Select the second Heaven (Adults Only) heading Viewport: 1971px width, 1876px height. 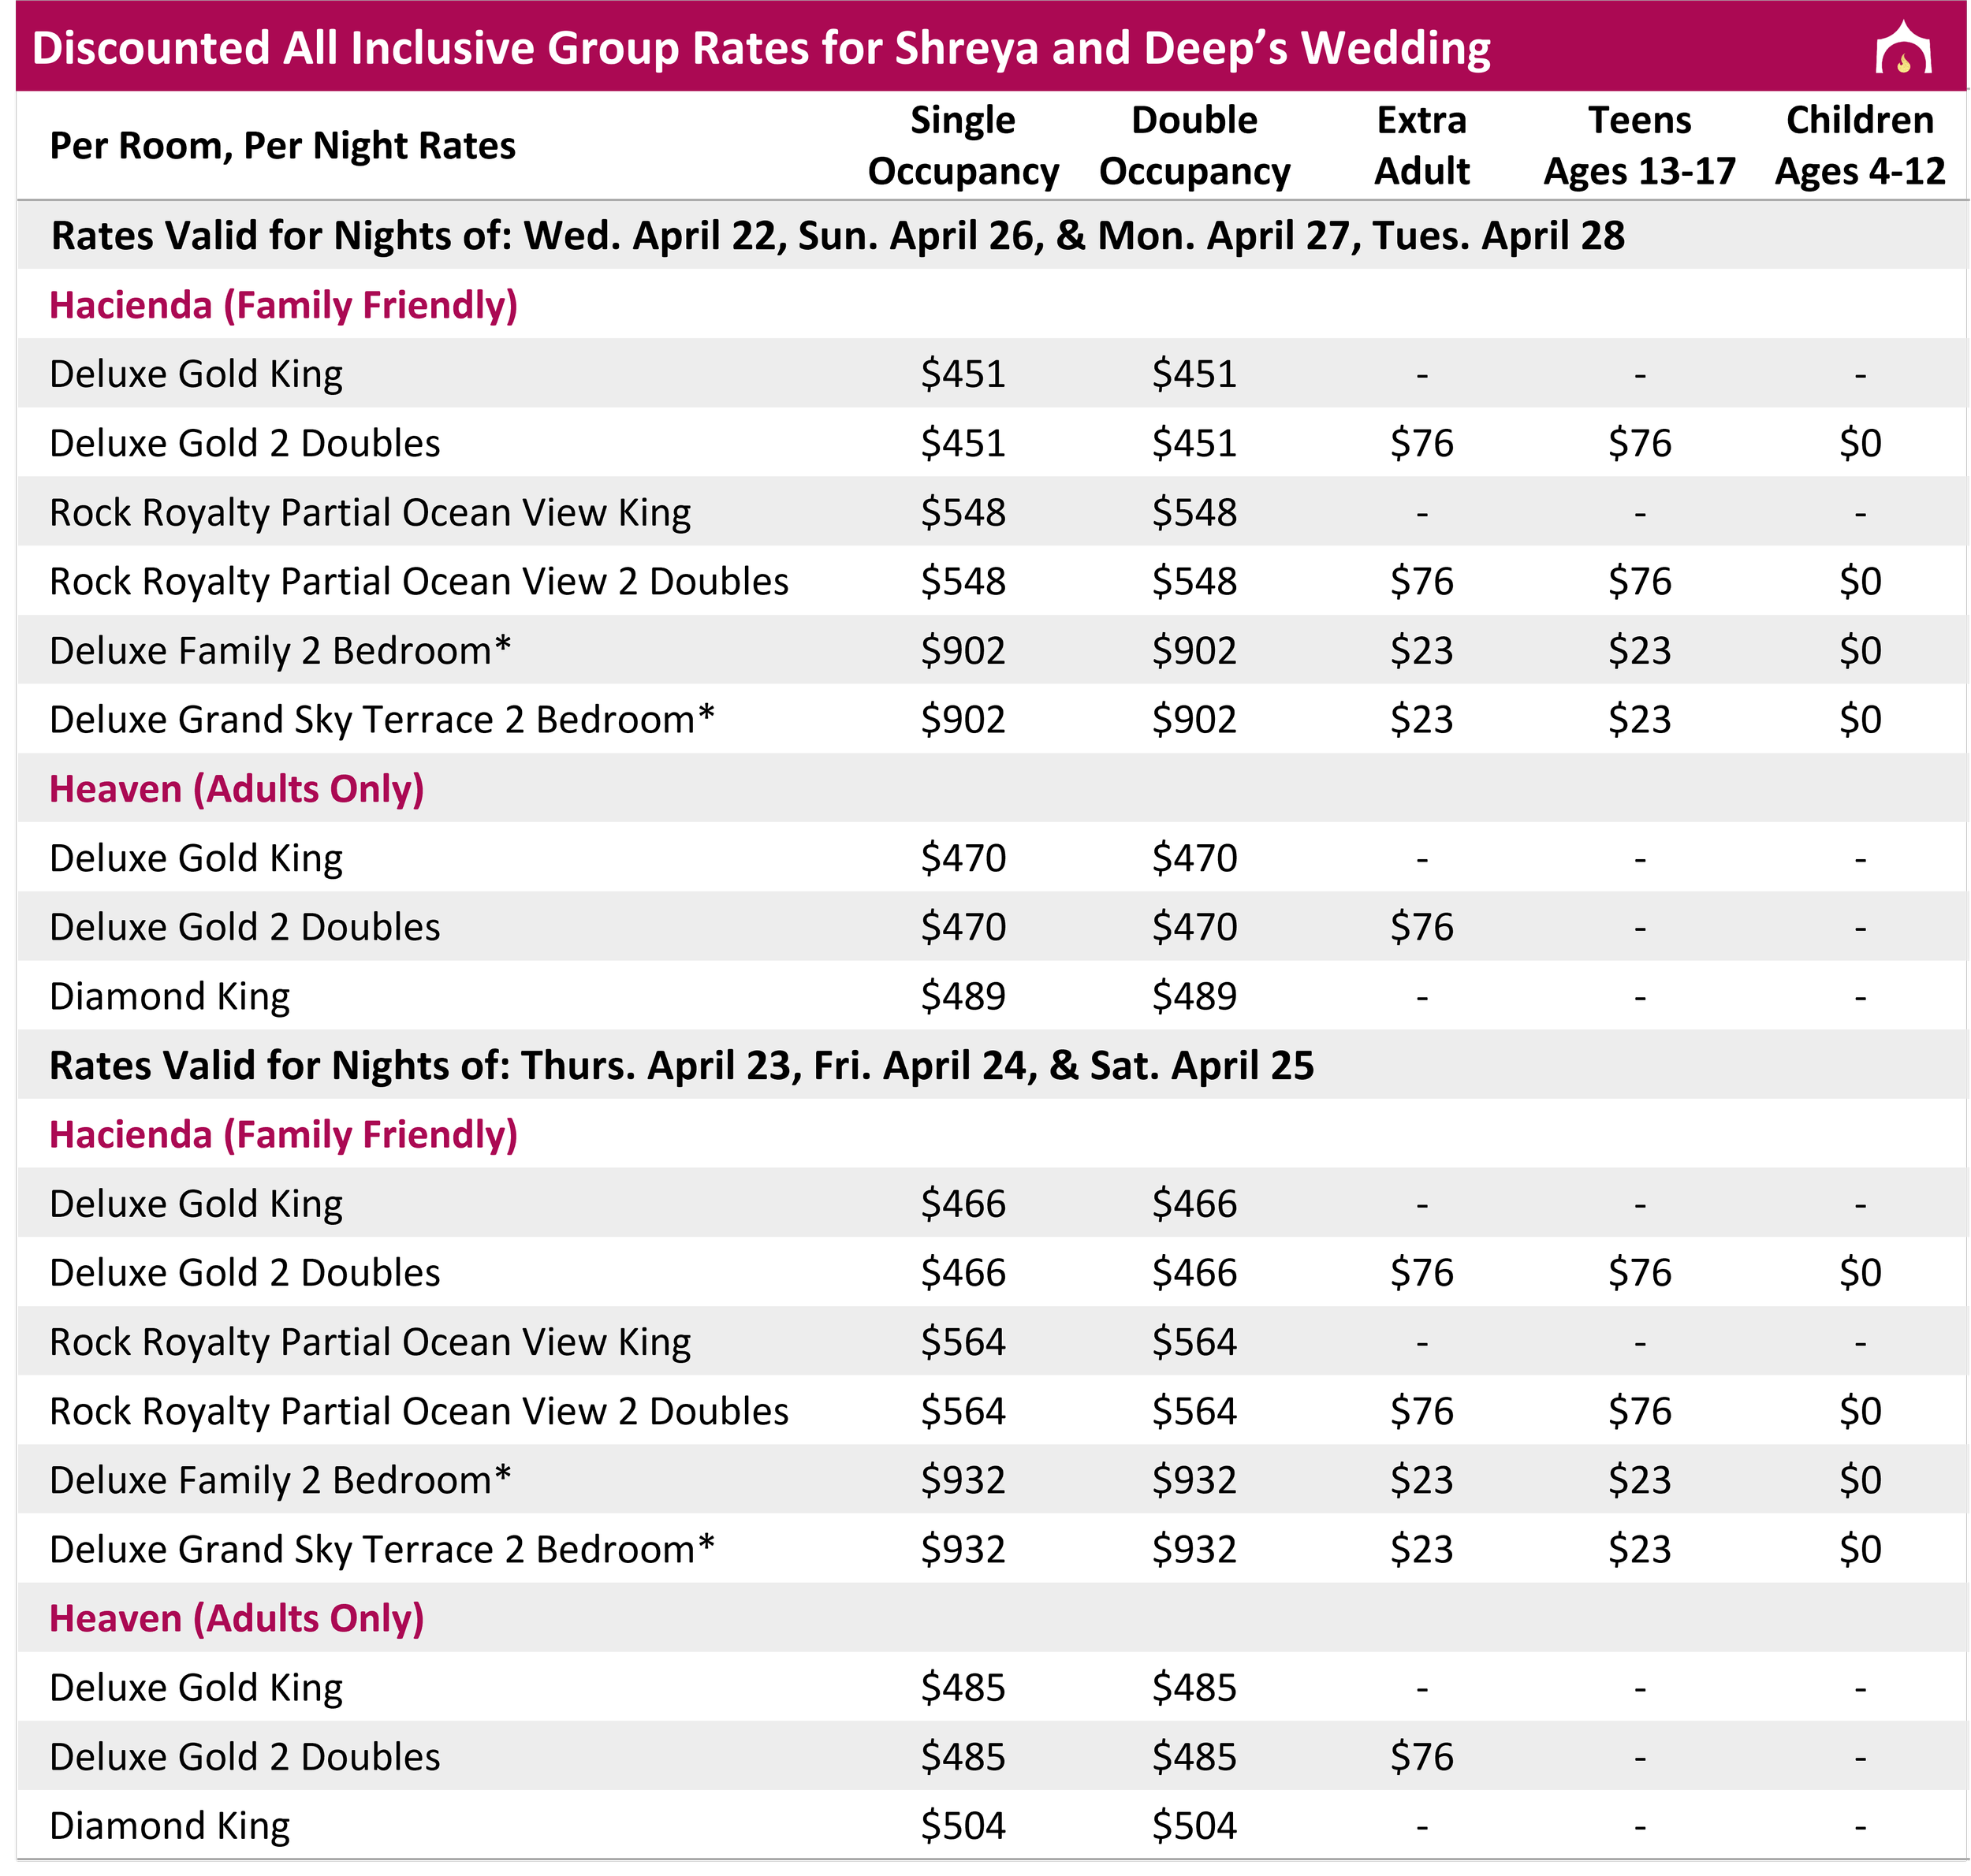[237, 1618]
